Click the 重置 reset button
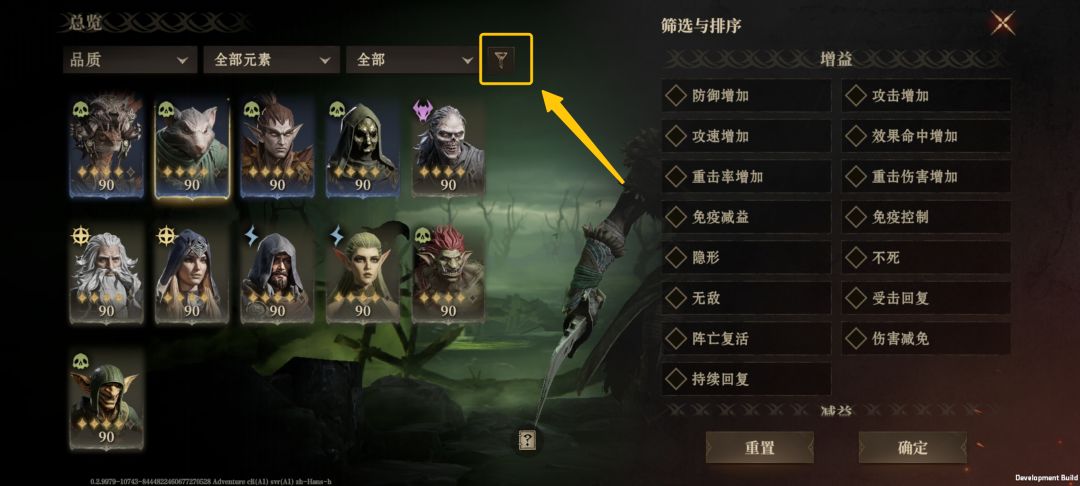Viewport: 1080px width, 486px height. tap(760, 448)
